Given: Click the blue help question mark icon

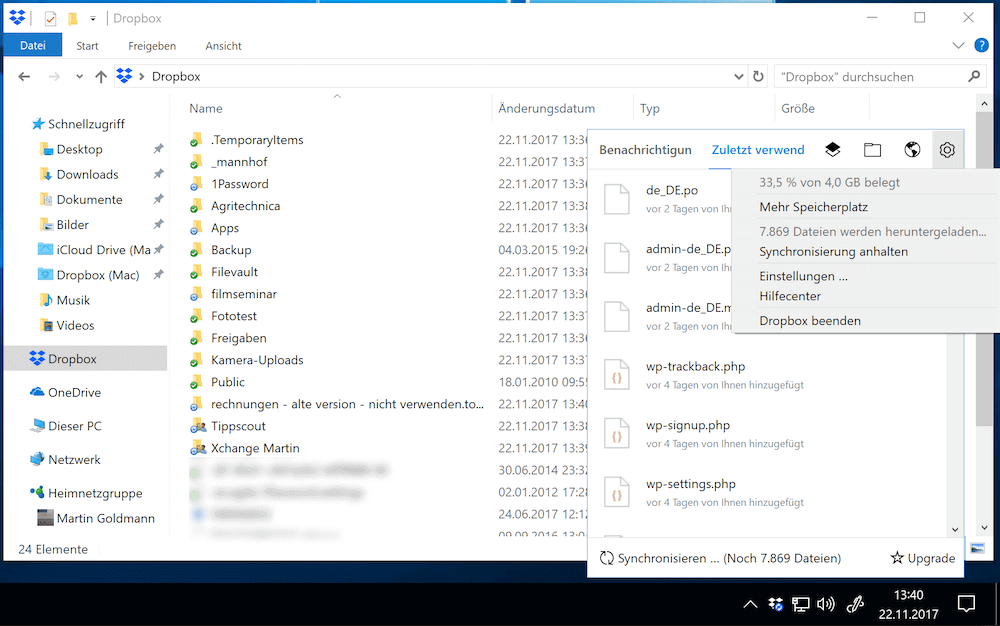Looking at the screenshot, I should pos(982,45).
